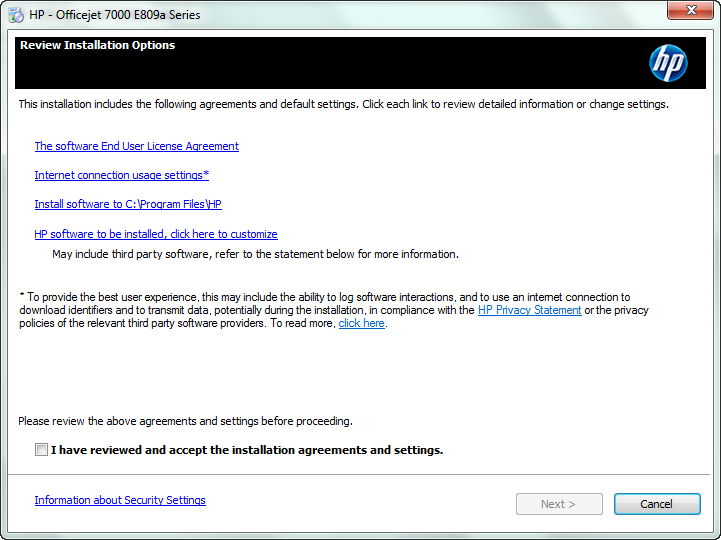This screenshot has width=721, height=540.
Task: Cancel the installation
Action: coord(657,504)
